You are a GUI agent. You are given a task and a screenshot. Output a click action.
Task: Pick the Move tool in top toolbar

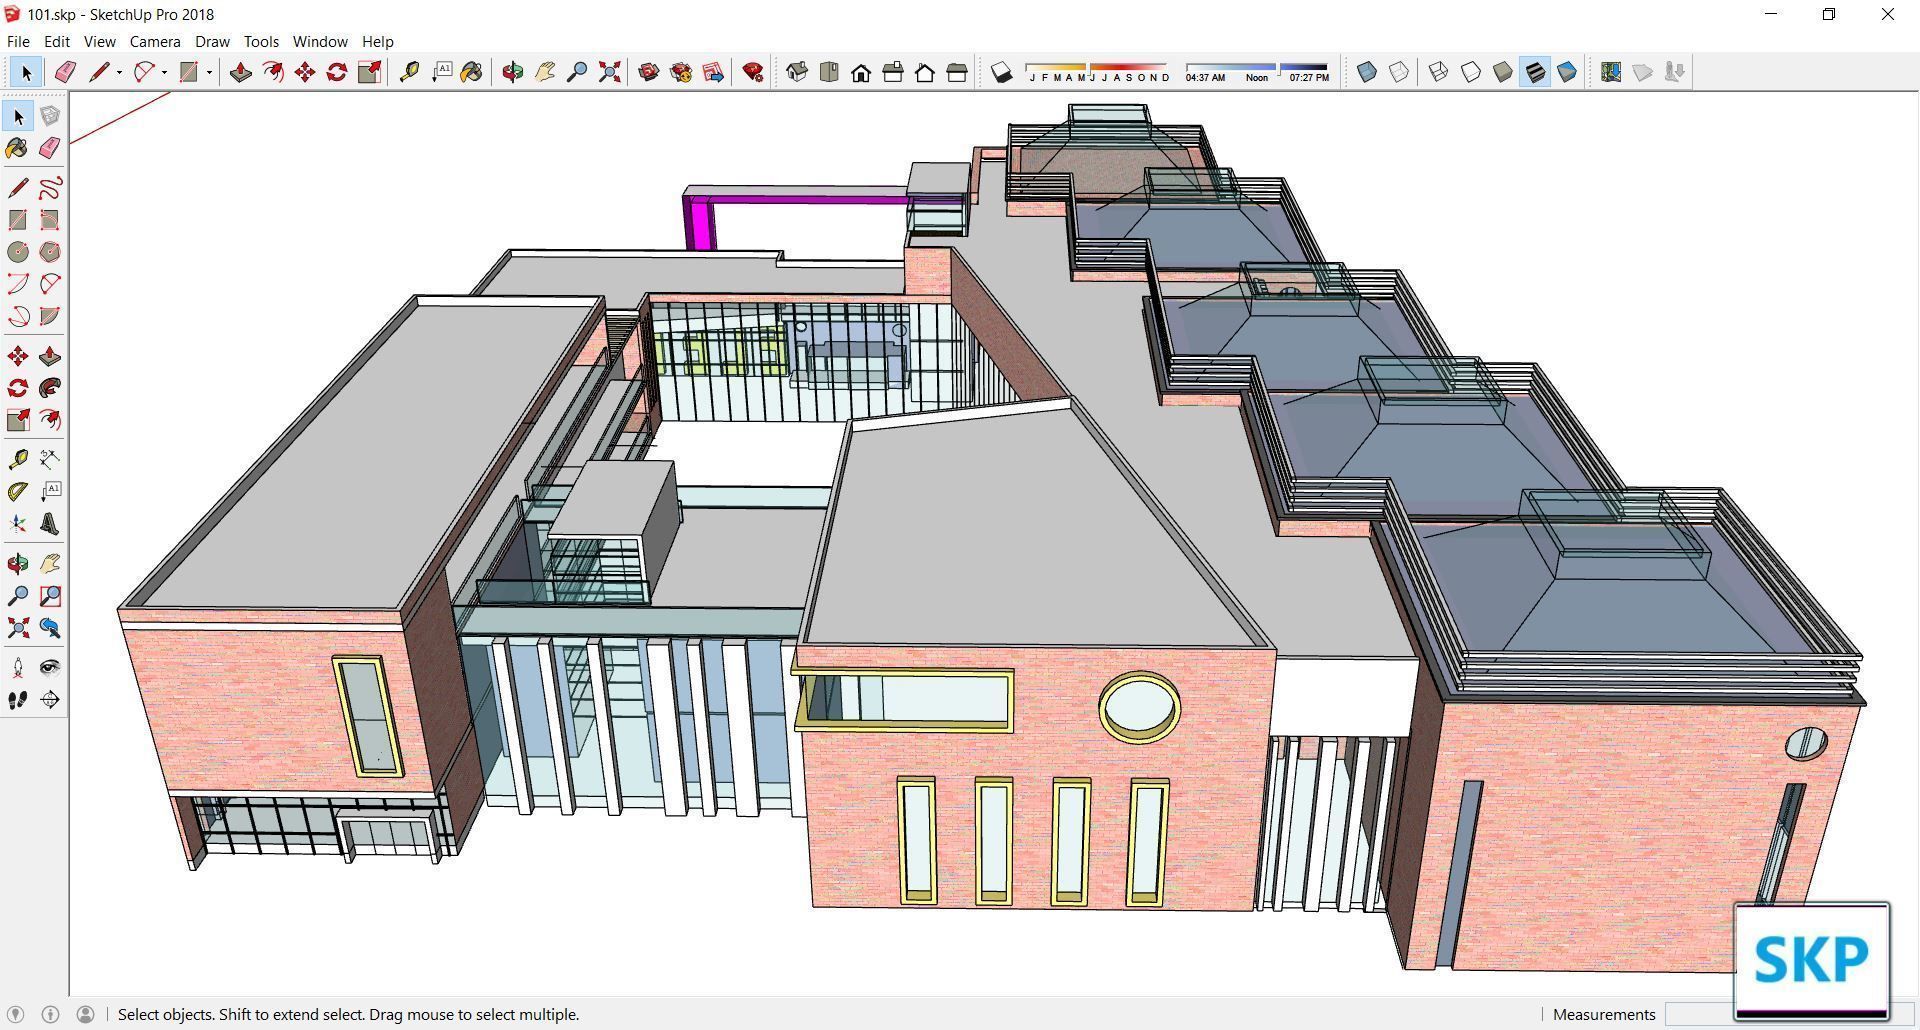click(305, 72)
